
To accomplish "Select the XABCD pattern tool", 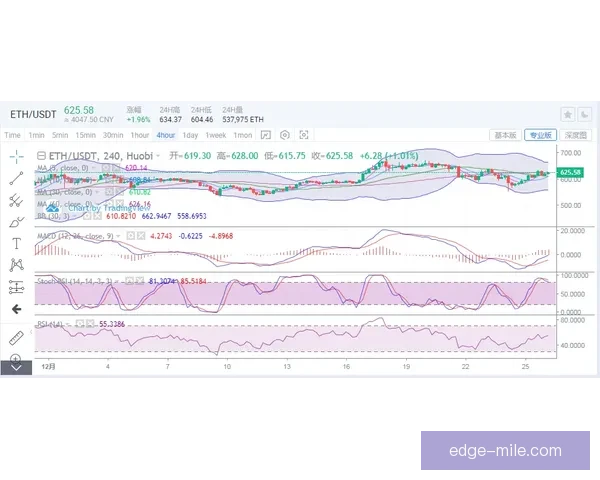I will click(x=16, y=265).
